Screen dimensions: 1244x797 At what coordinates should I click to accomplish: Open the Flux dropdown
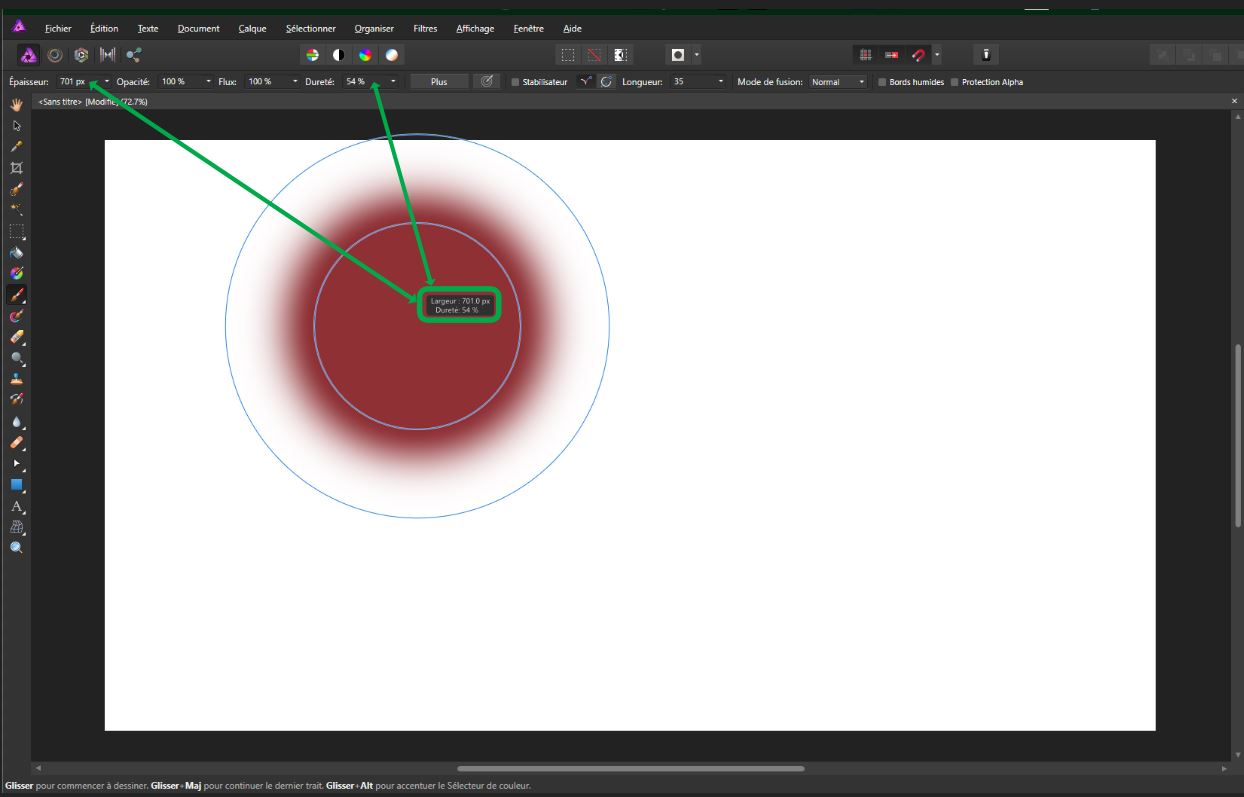coord(295,82)
